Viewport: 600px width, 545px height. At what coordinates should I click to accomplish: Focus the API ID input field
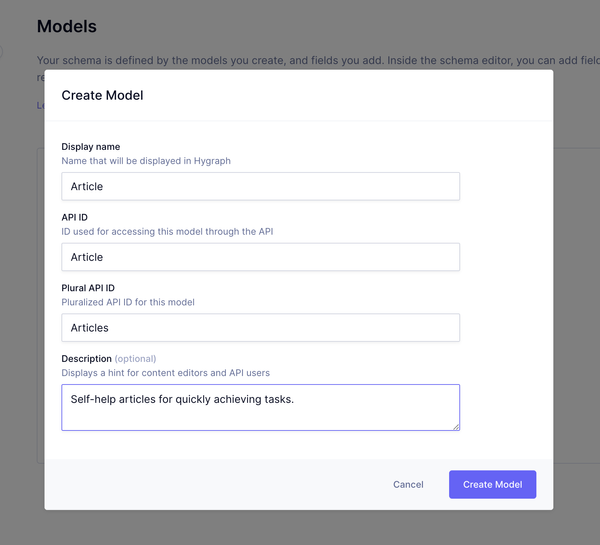click(261, 257)
